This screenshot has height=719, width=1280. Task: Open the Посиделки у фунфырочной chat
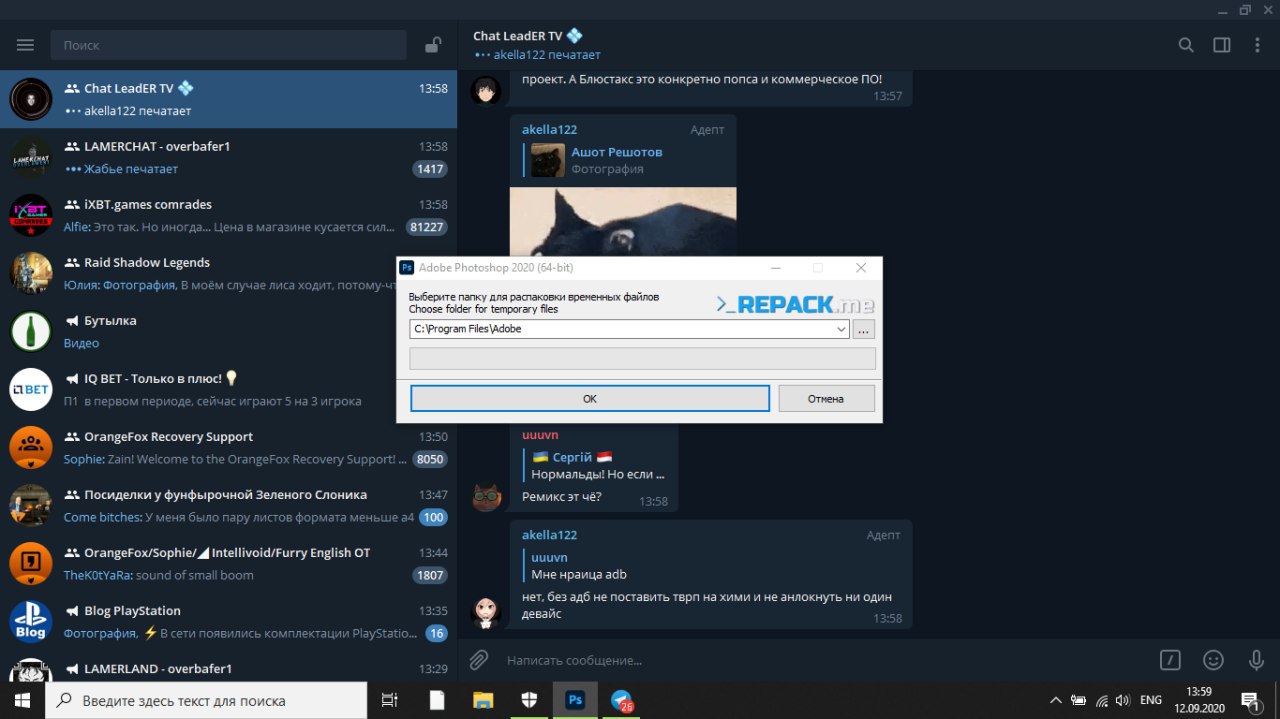coord(228,505)
